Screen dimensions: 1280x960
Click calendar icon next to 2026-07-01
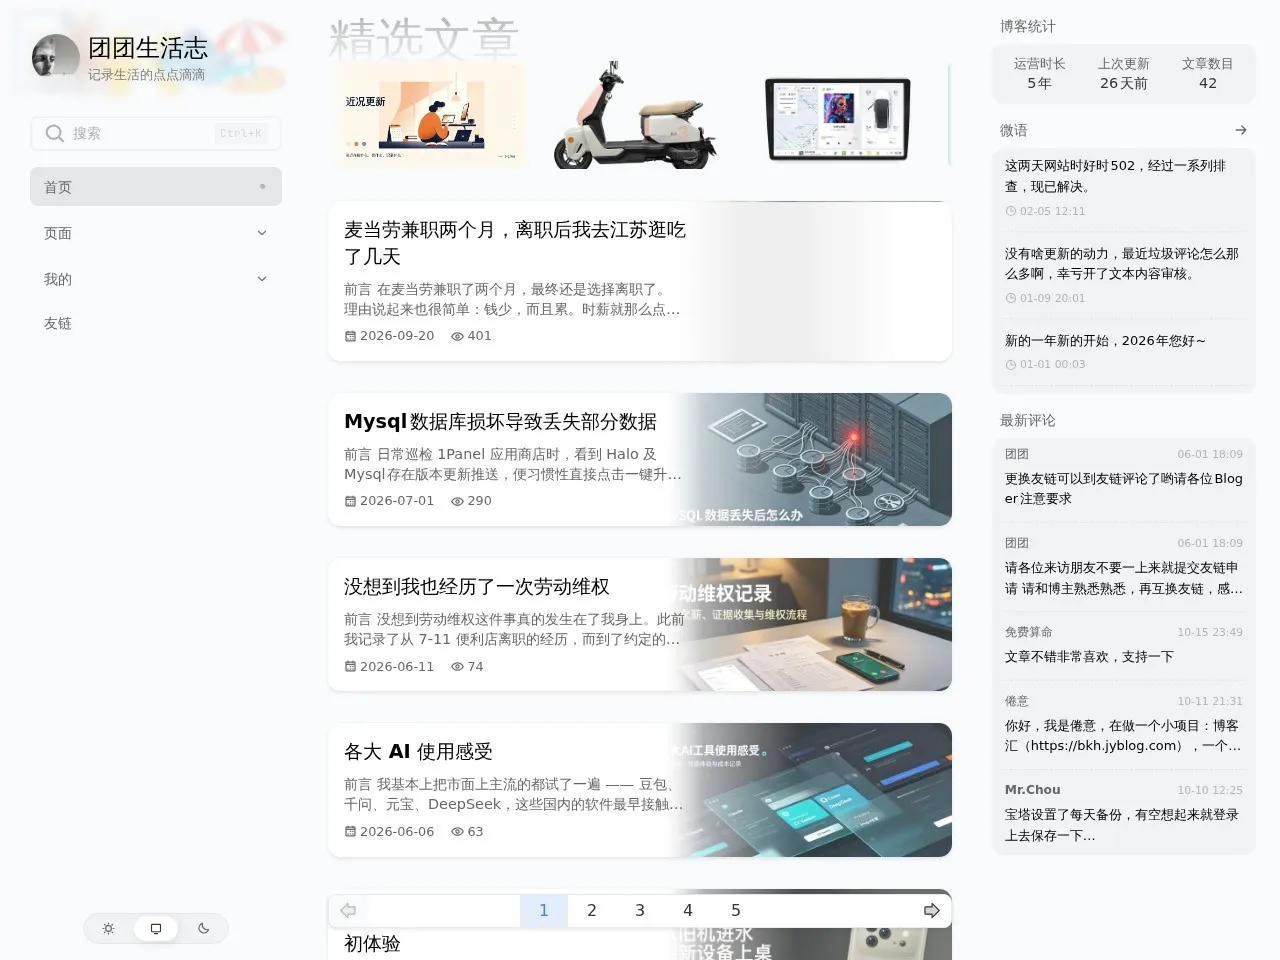[x=350, y=501]
